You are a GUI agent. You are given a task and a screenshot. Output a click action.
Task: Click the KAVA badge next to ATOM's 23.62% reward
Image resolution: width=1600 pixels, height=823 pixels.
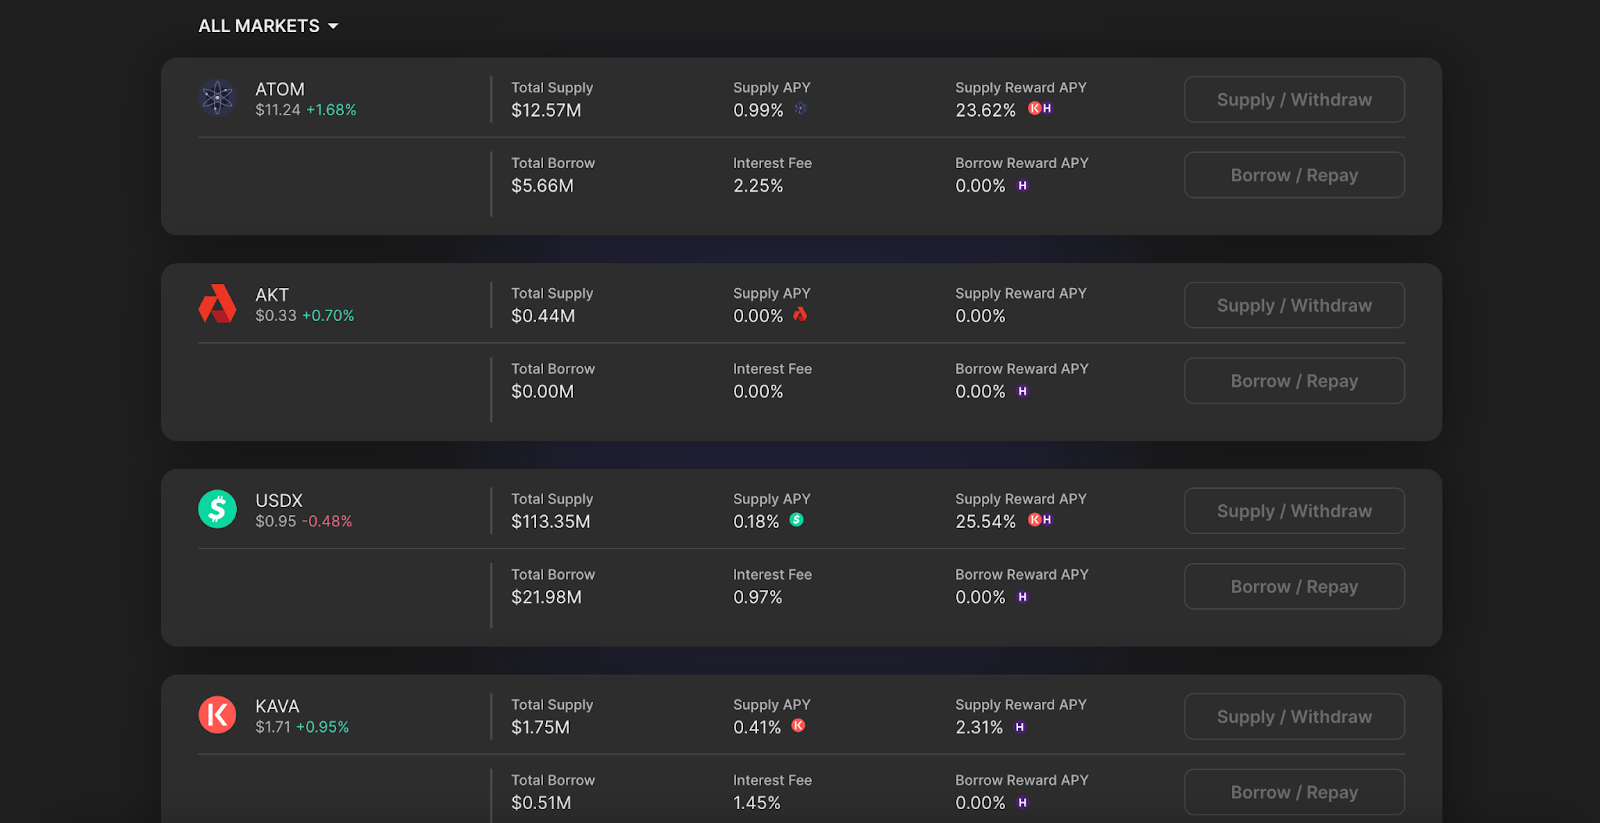point(1035,110)
